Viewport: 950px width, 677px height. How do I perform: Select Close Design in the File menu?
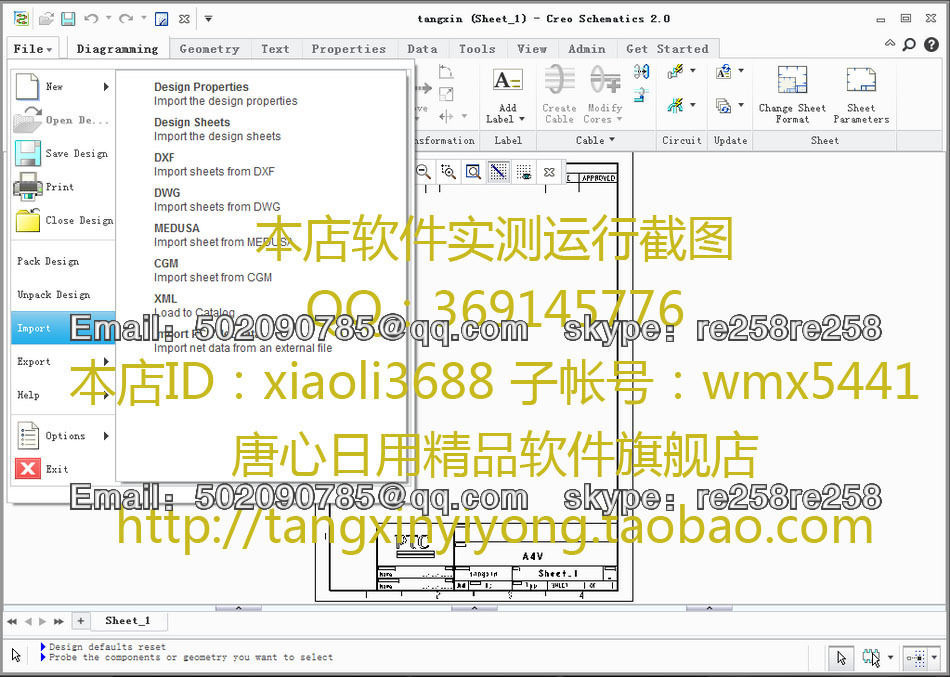(x=63, y=220)
